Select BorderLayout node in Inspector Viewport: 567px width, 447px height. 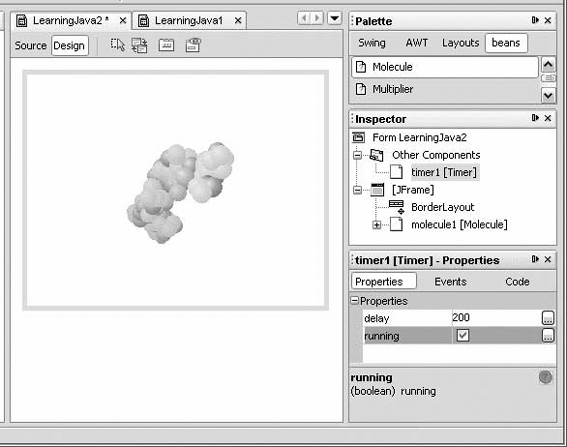tap(442, 207)
